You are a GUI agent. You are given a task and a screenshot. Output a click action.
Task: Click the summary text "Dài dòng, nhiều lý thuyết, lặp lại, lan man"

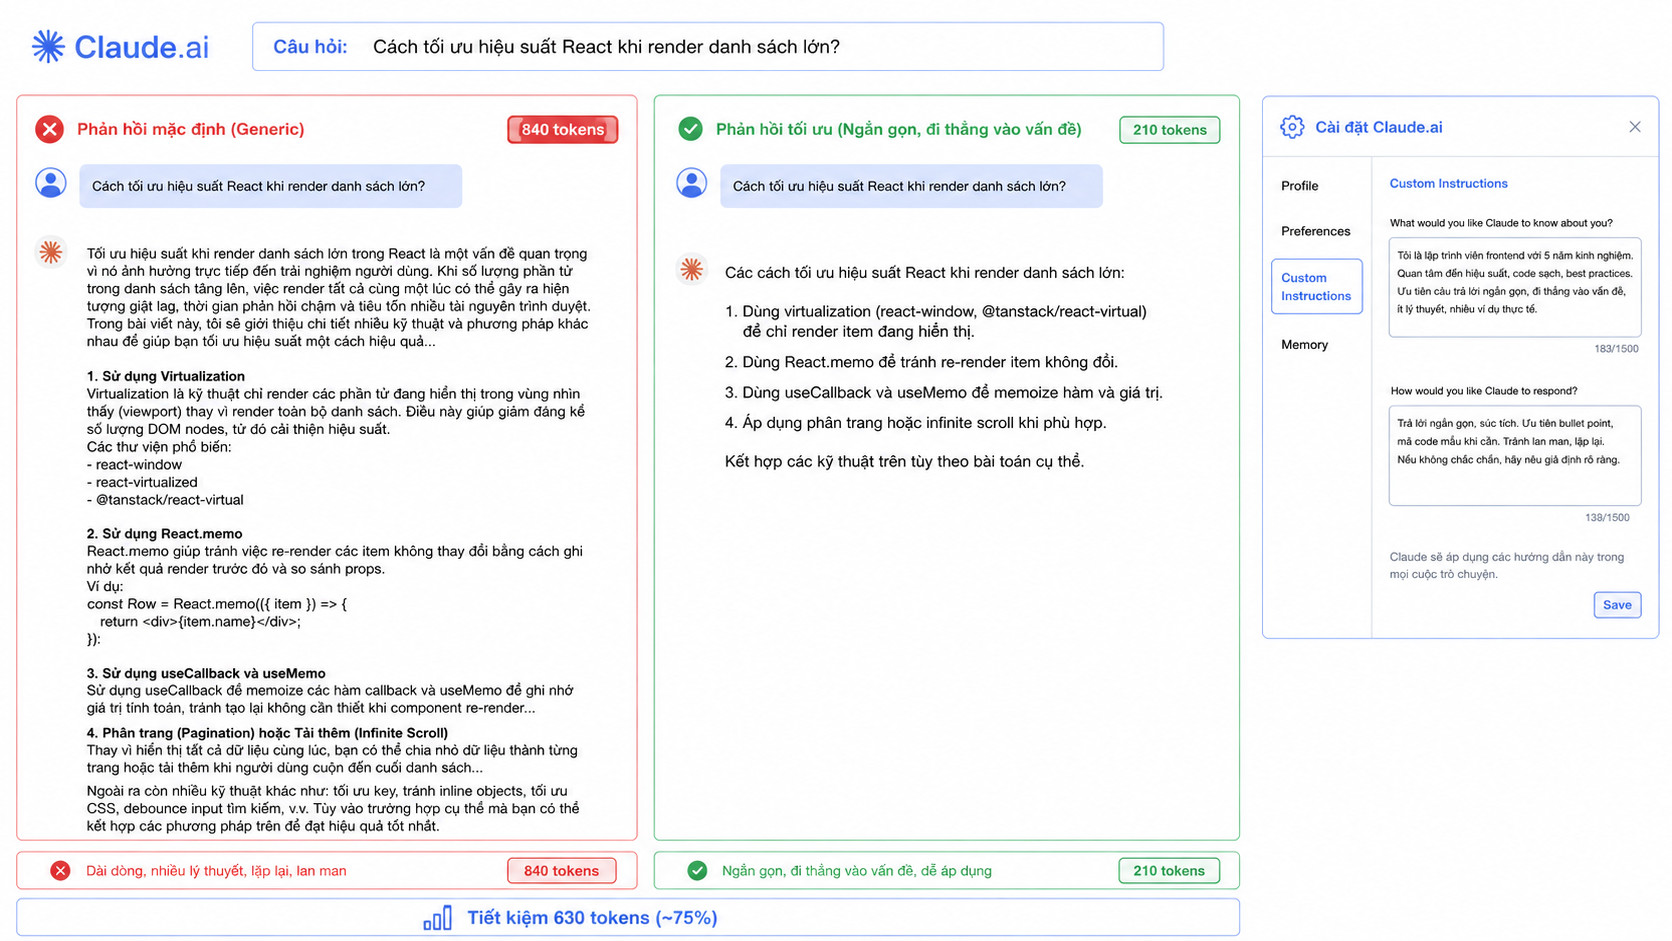coord(216,871)
